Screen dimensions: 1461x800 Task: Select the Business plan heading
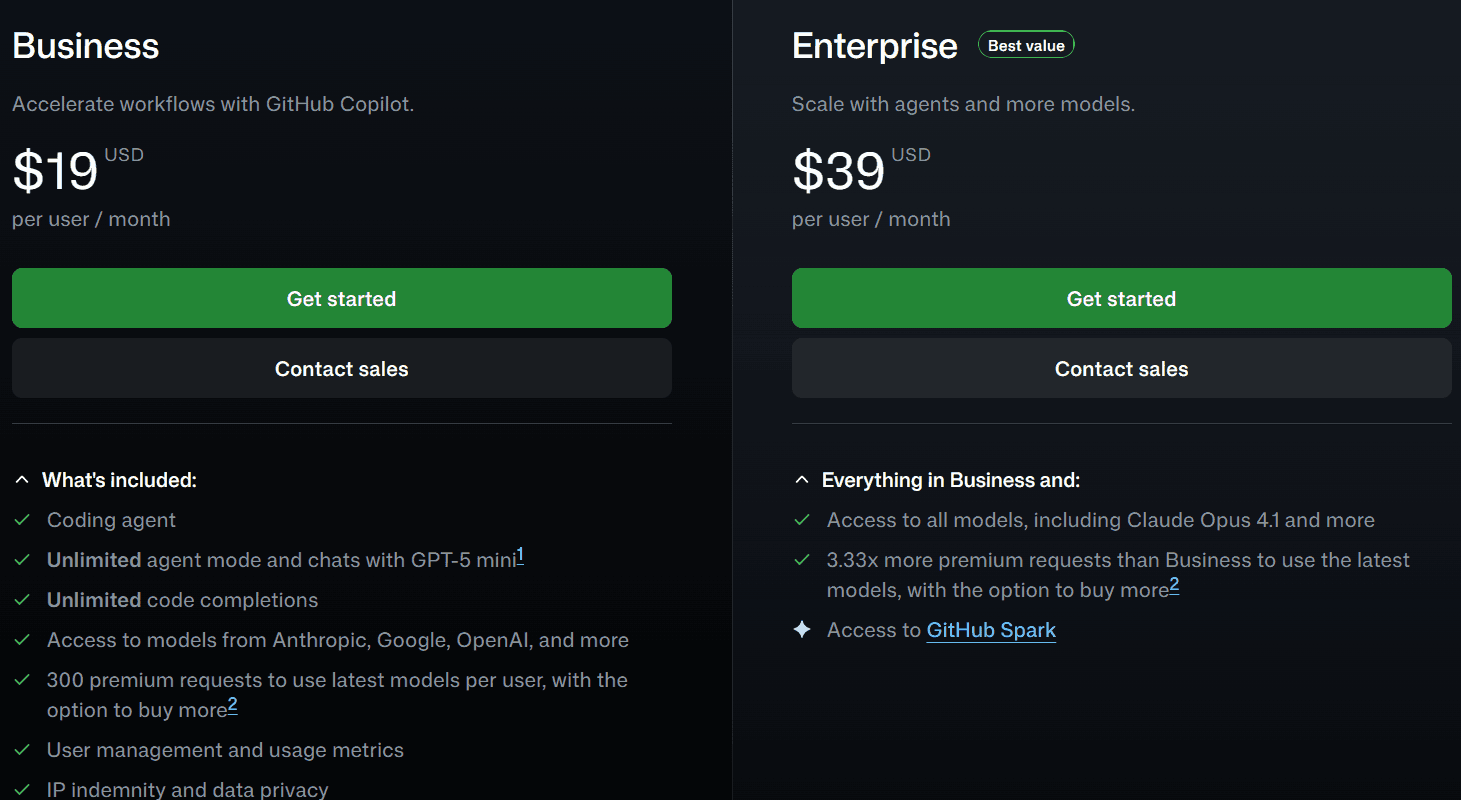tap(85, 45)
